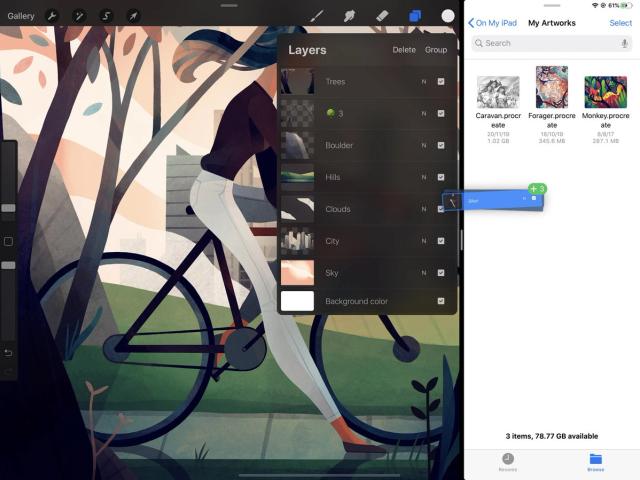The height and width of the screenshot is (480, 640).
Task: Select the Eraser tool
Action: (x=382, y=16)
